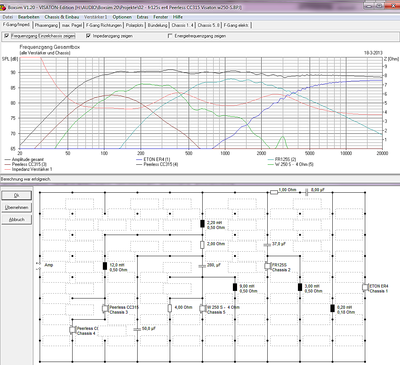Enable 'Energiefrequenzgang zeigen' checkbox
400x365 pixels.
coord(170,36)
